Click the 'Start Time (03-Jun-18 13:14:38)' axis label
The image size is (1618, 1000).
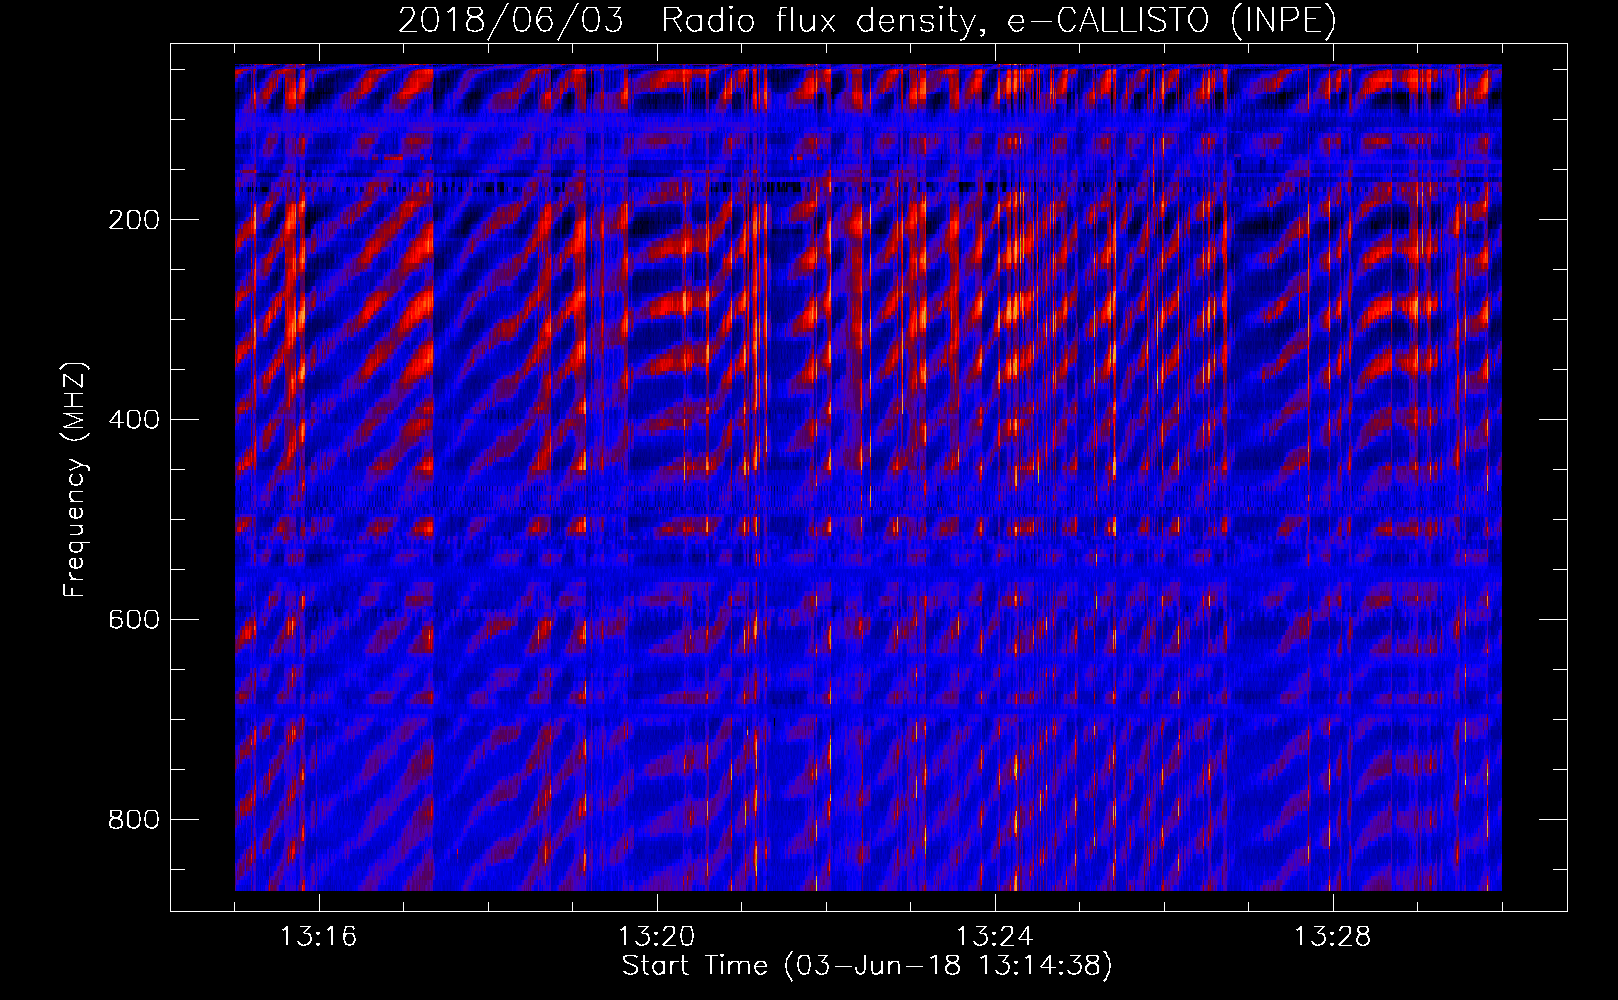[867, 966]
